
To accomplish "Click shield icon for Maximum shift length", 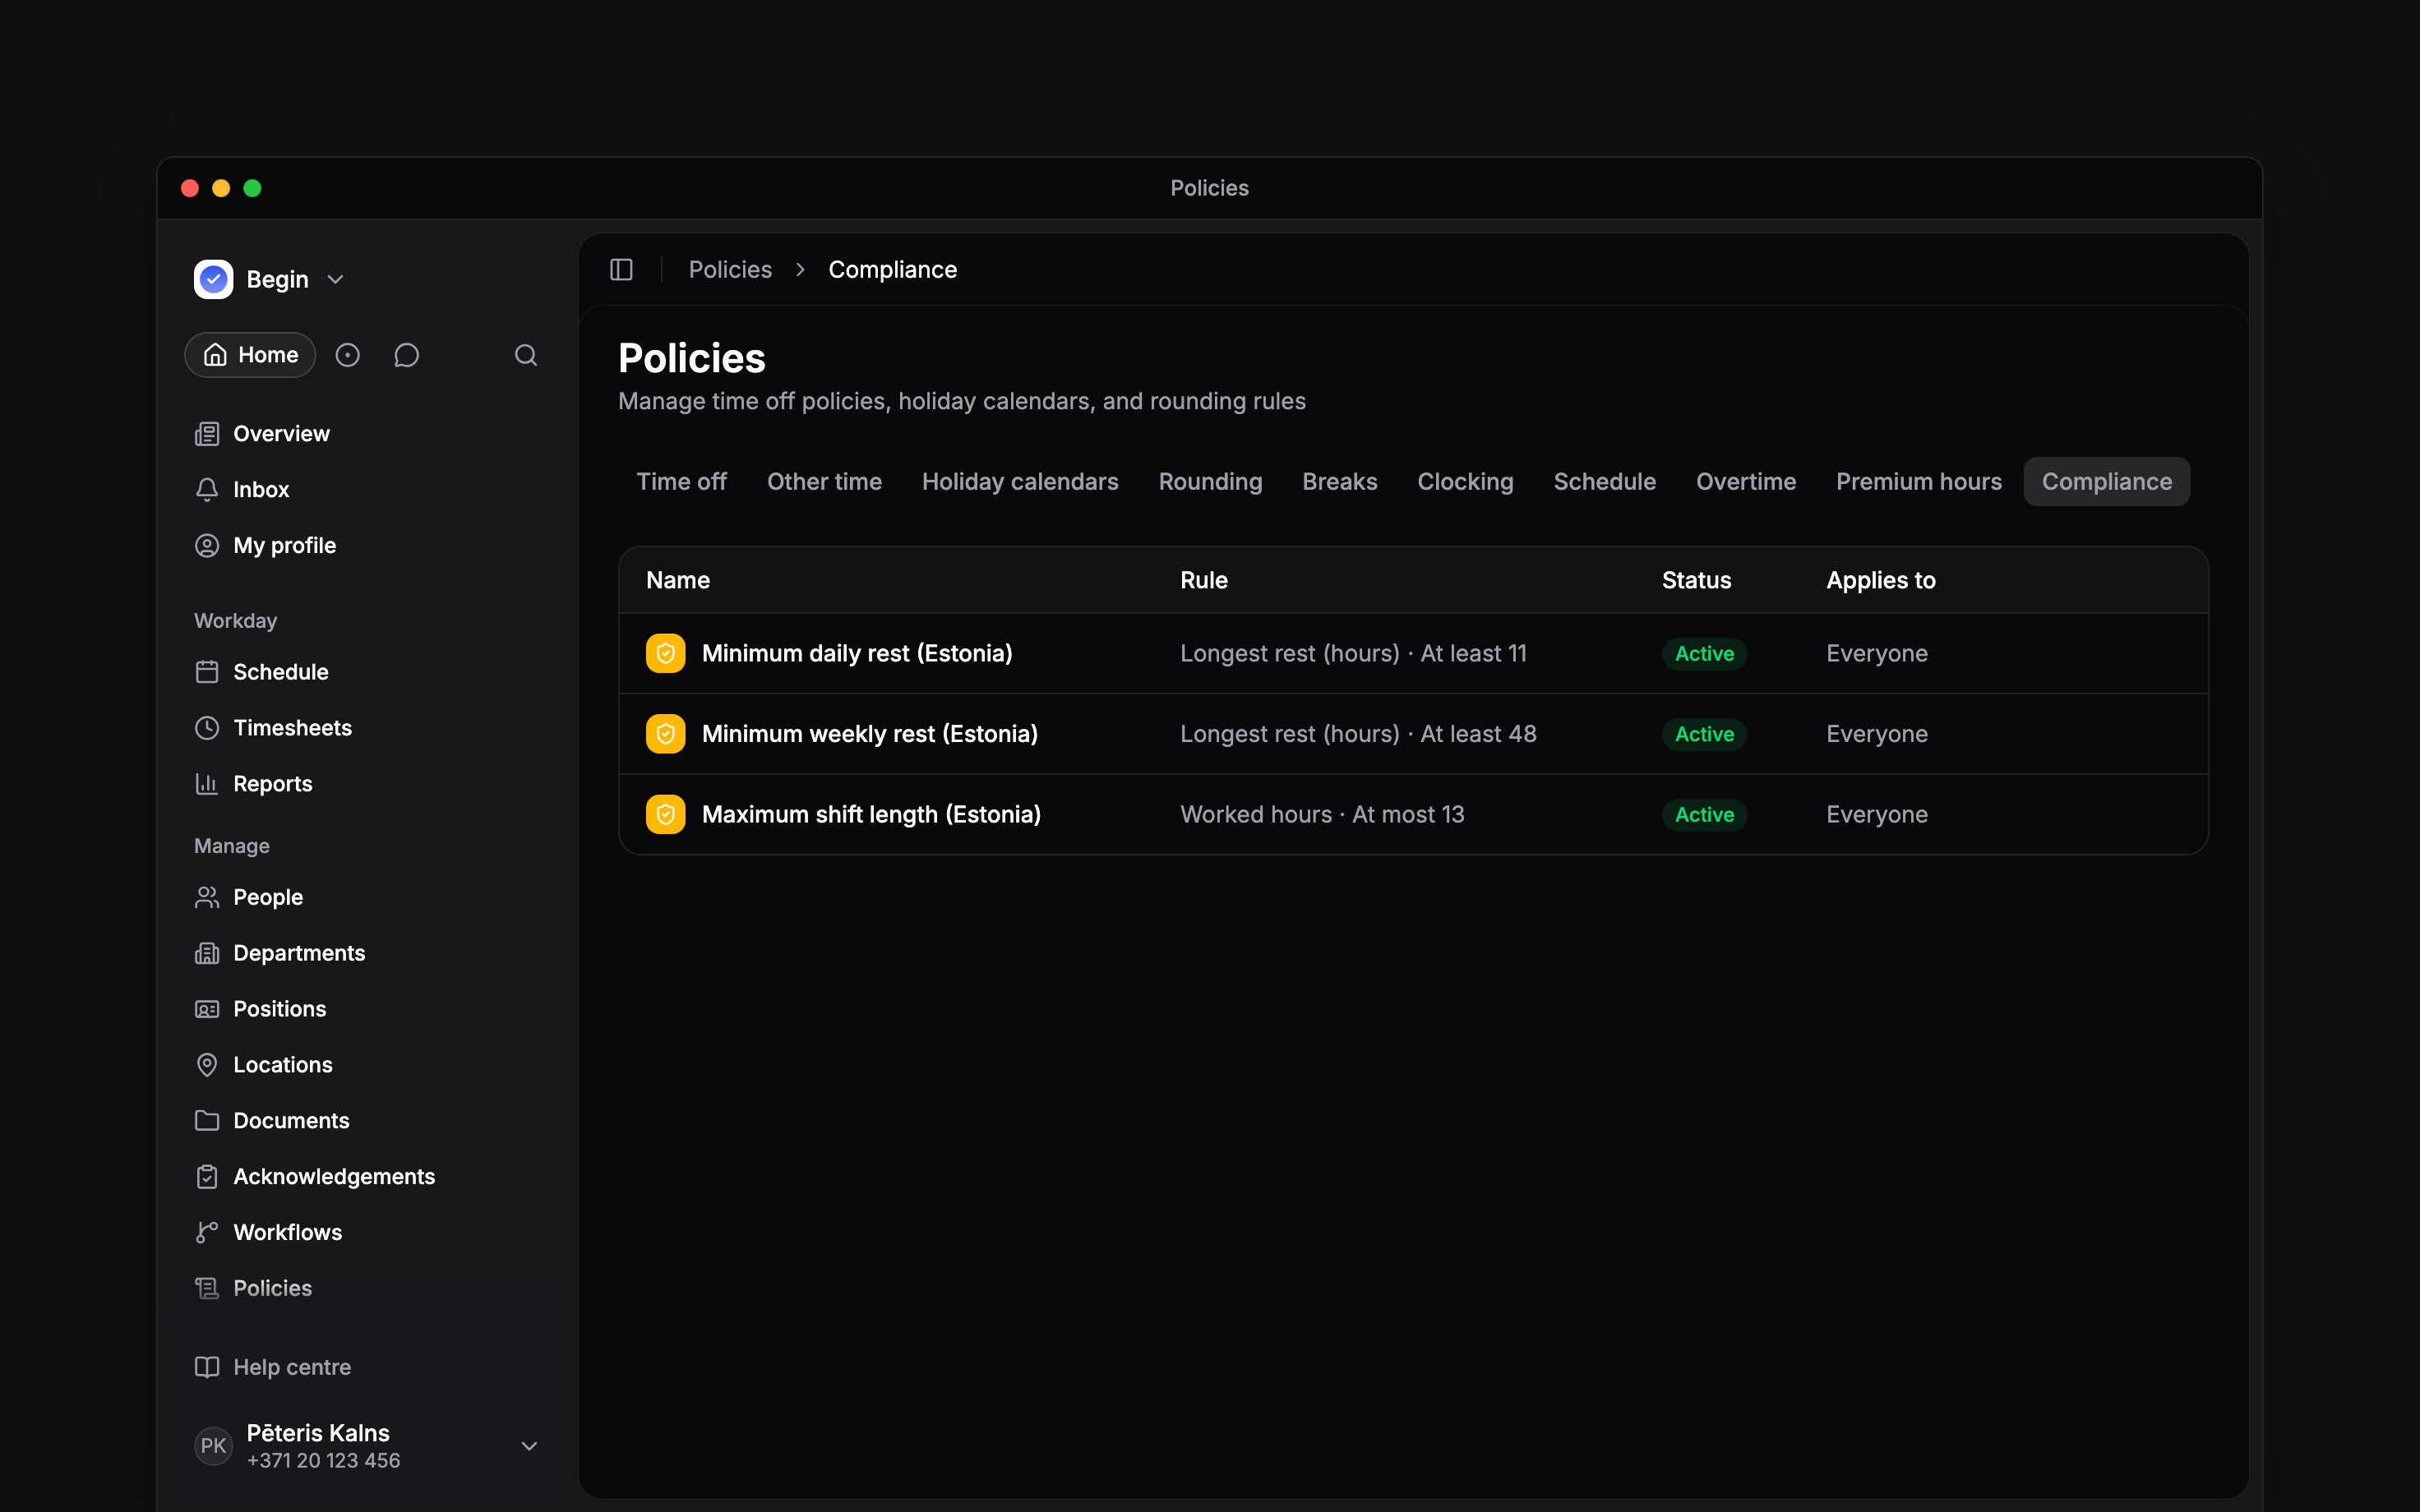I will [x=665, y=815].
